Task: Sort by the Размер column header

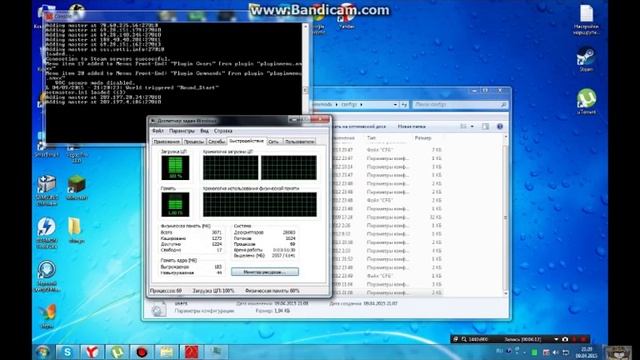Action: (x=423, y=138)
